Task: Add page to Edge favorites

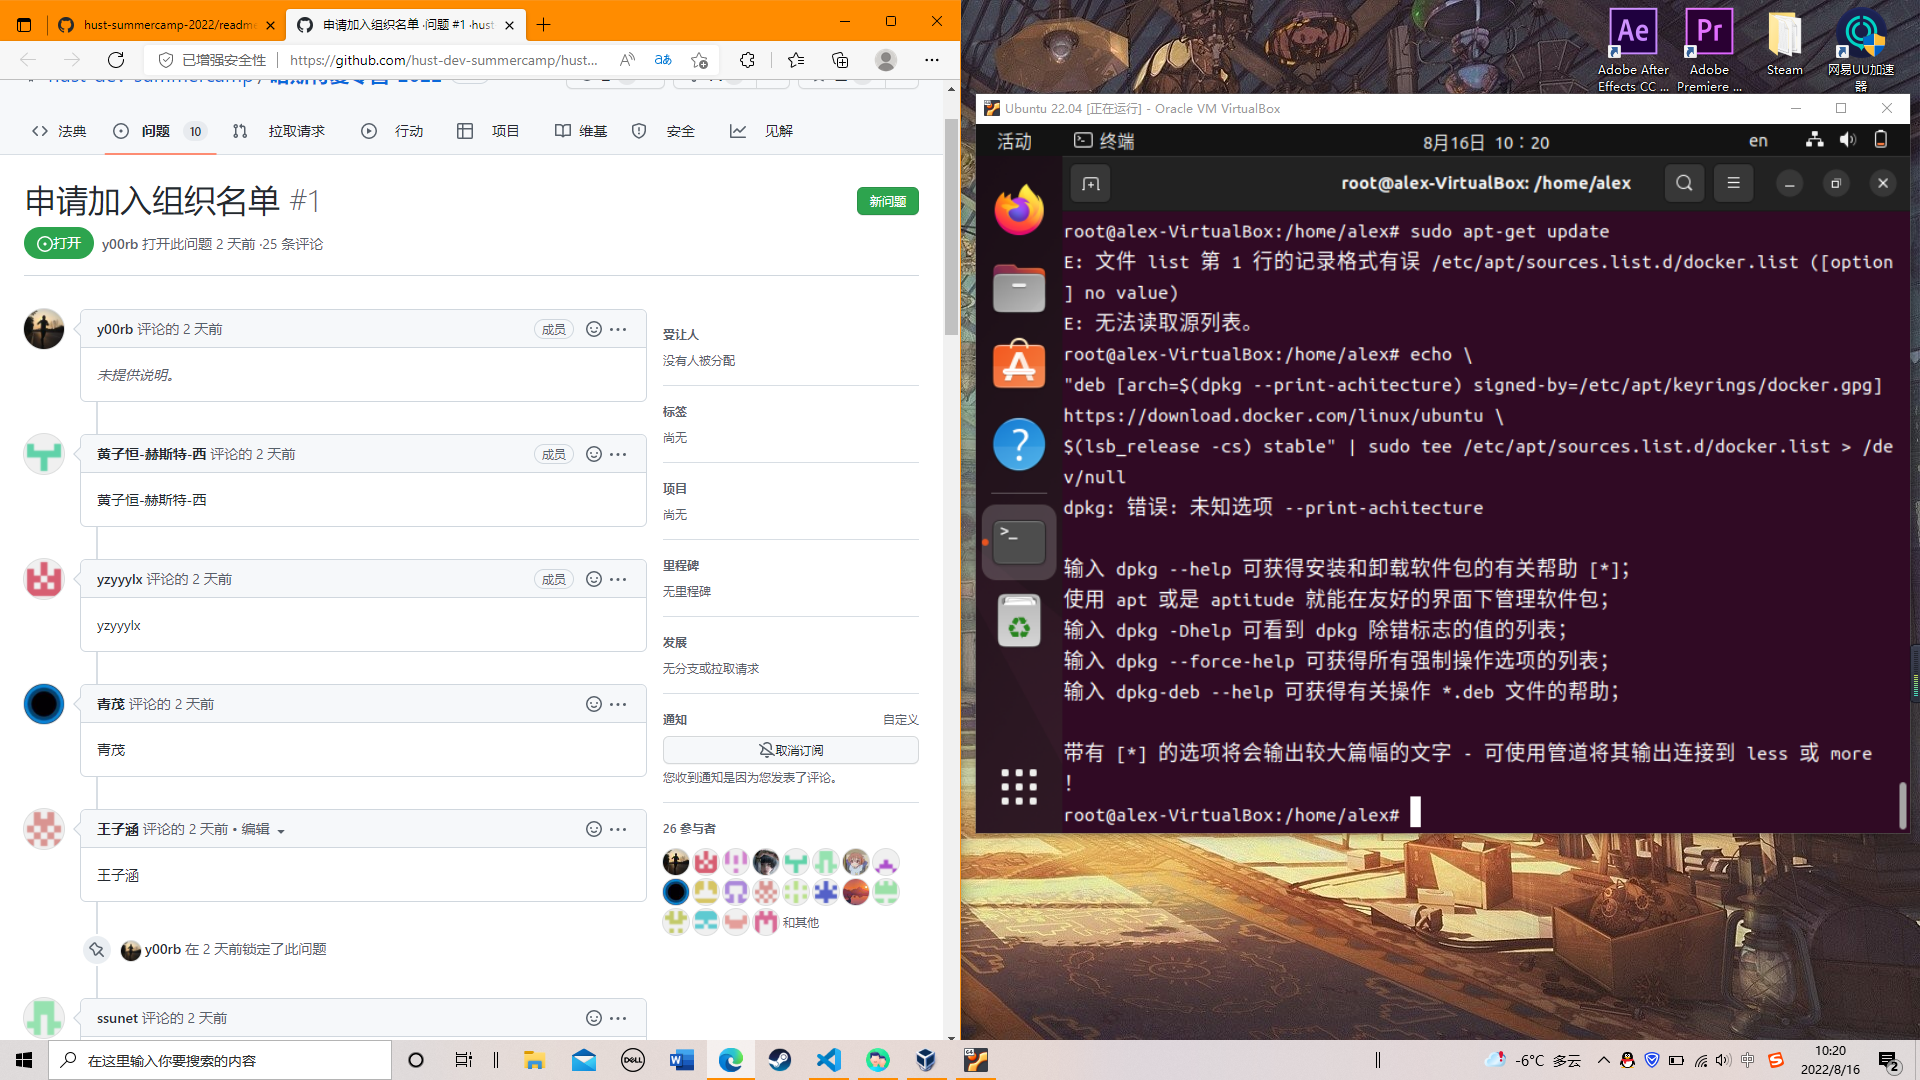Action: click(699, 60)
